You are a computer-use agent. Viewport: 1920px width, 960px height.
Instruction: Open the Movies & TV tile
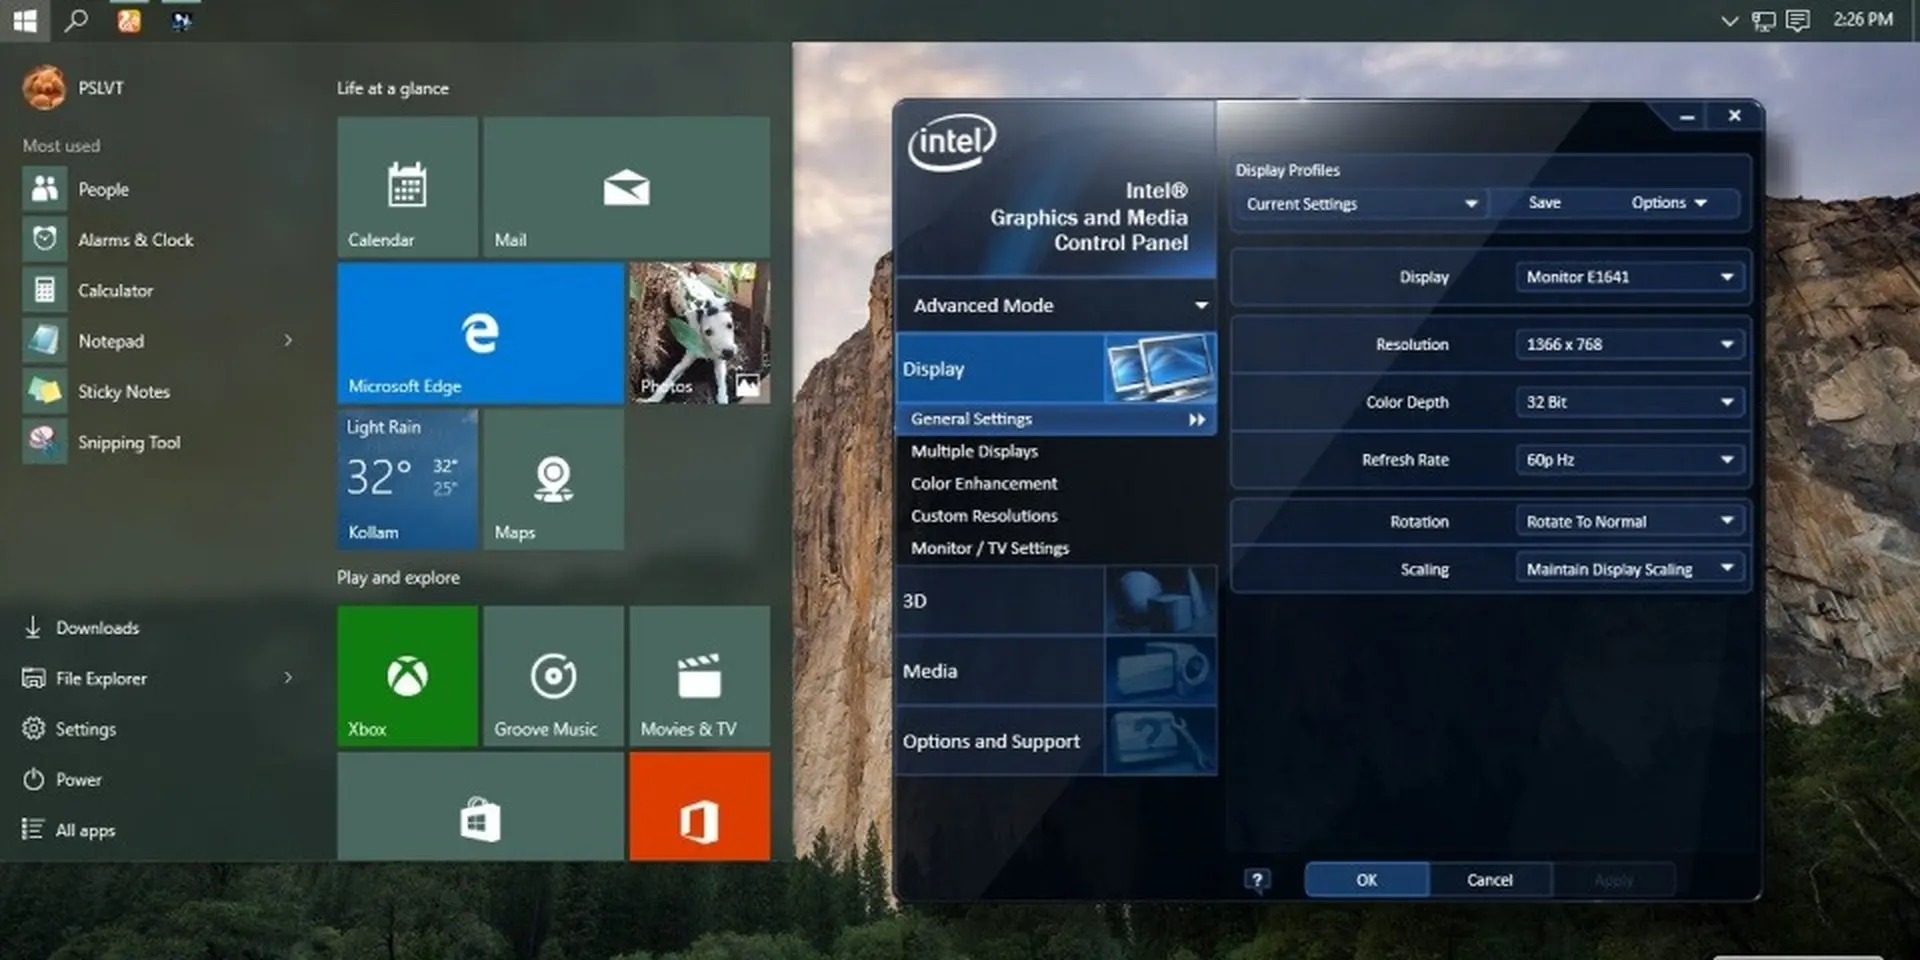pos(700,676)
